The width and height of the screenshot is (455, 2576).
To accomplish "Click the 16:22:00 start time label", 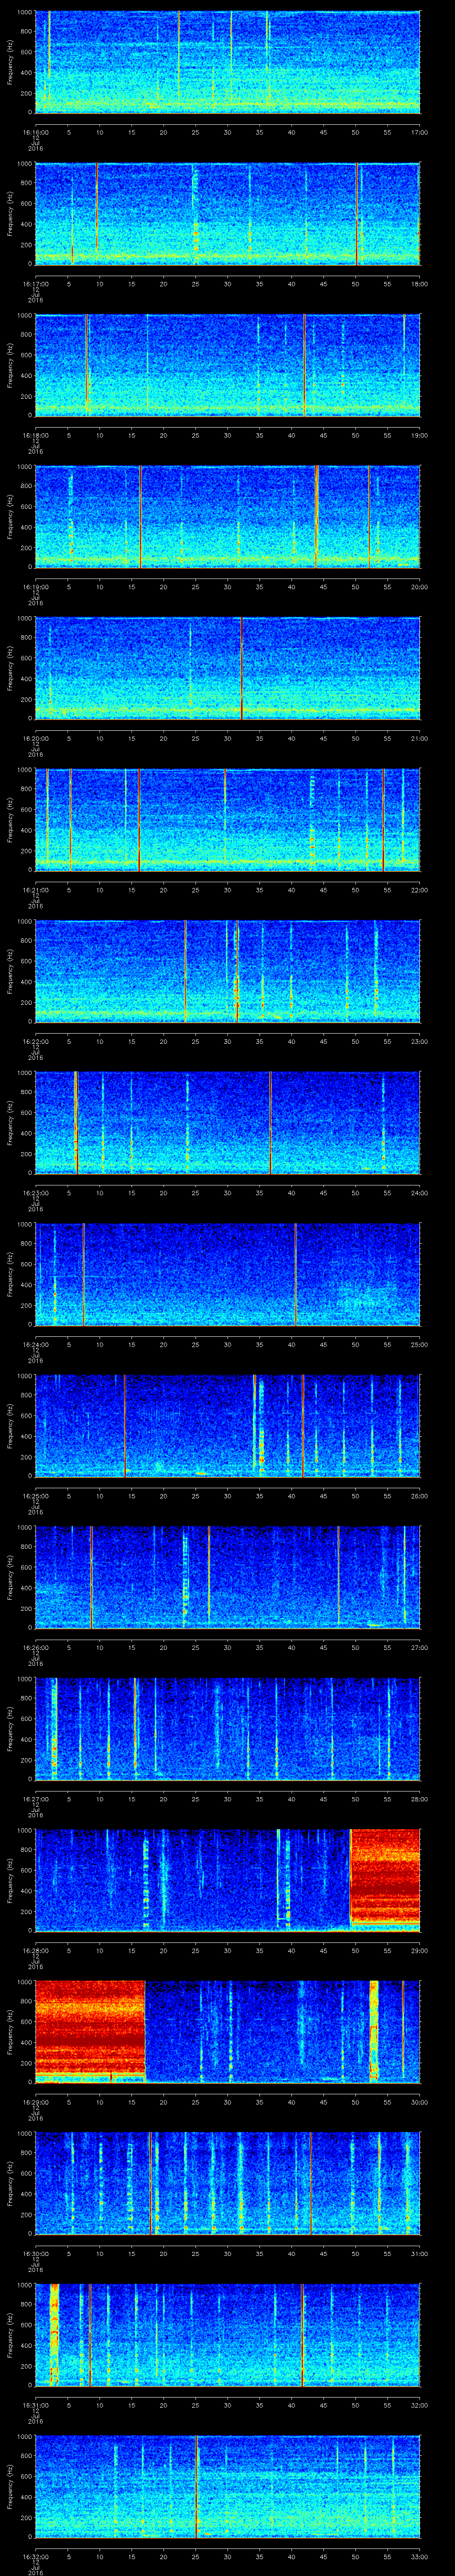I will 35,1041.
